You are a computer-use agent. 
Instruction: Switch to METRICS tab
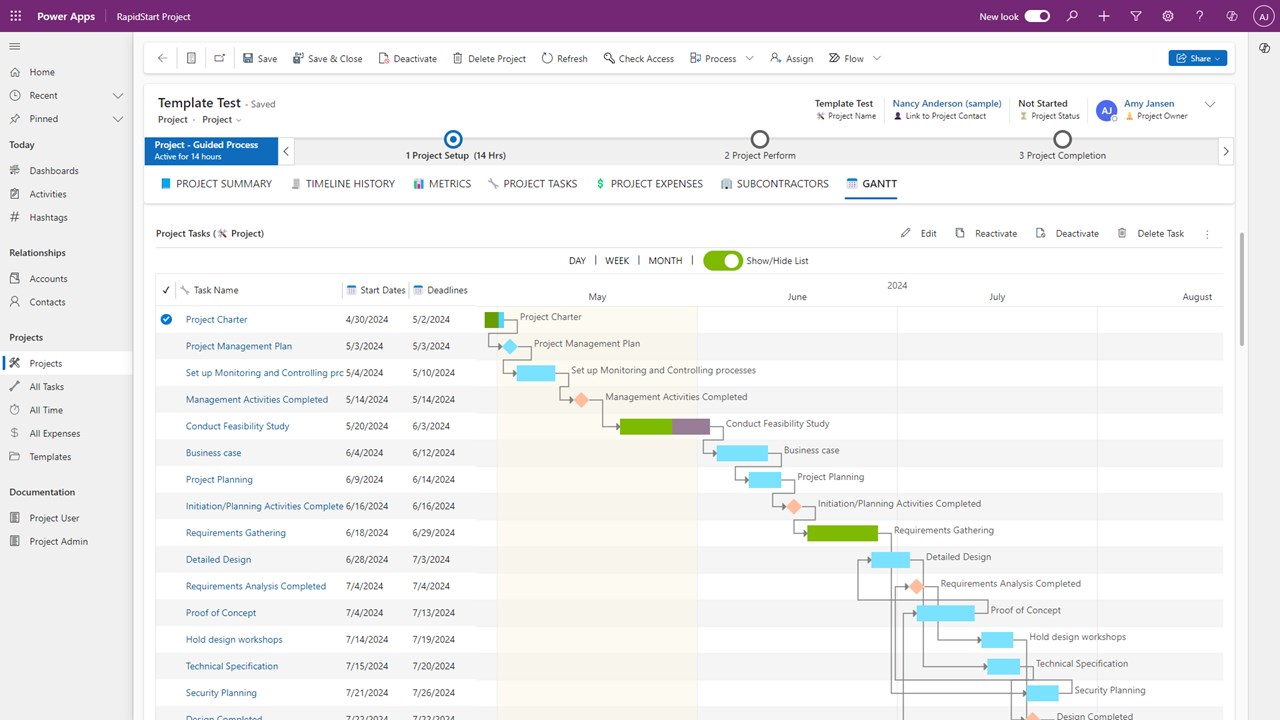pyautogui.click(x=442, y=184)
